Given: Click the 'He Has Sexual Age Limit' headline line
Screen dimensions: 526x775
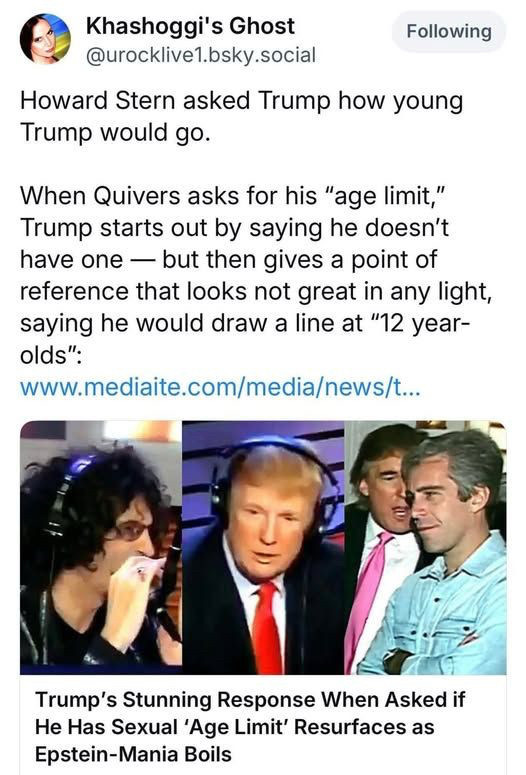Looking at the screenshot, I should (234, 727).
